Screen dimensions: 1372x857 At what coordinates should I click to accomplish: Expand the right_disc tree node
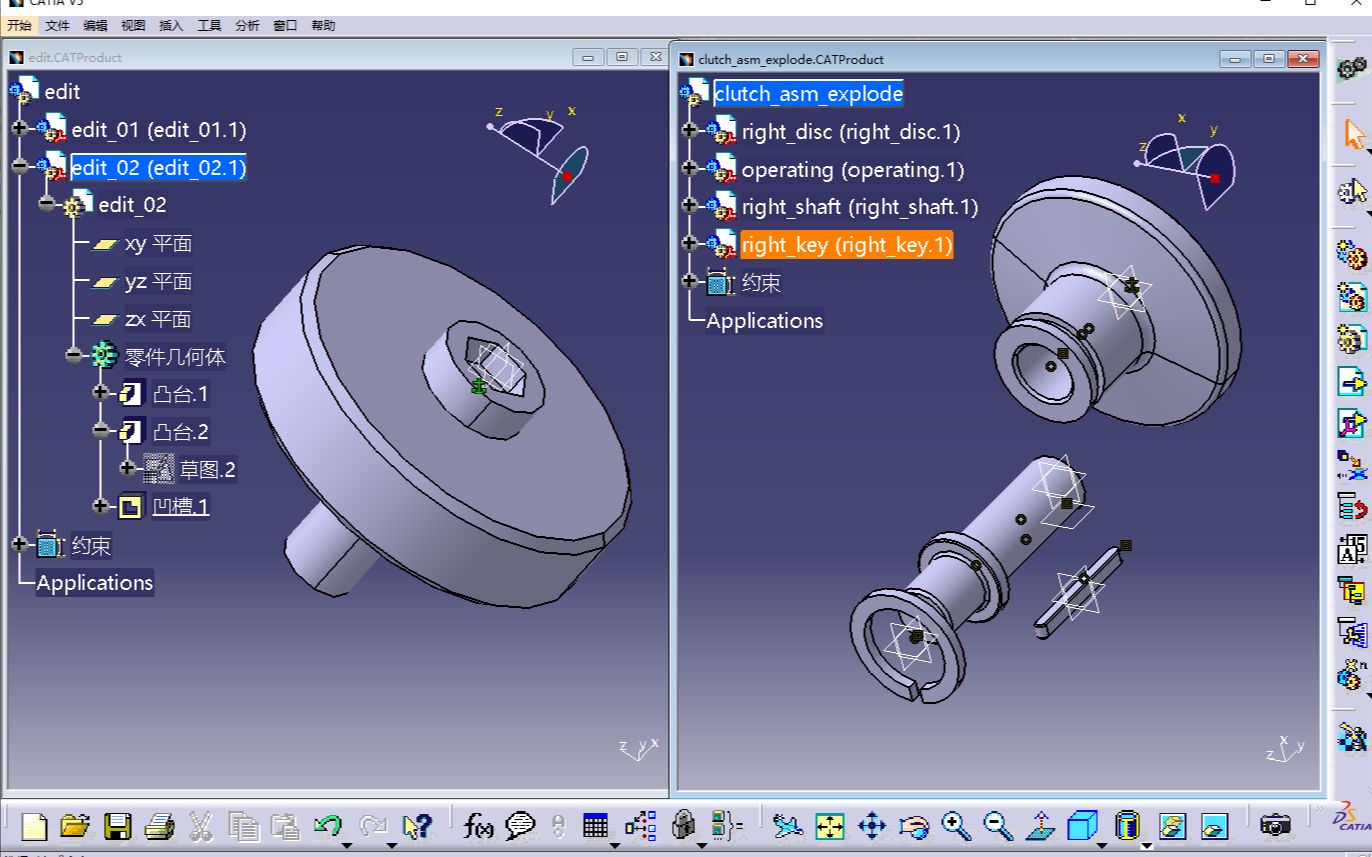tap(689, 130)
